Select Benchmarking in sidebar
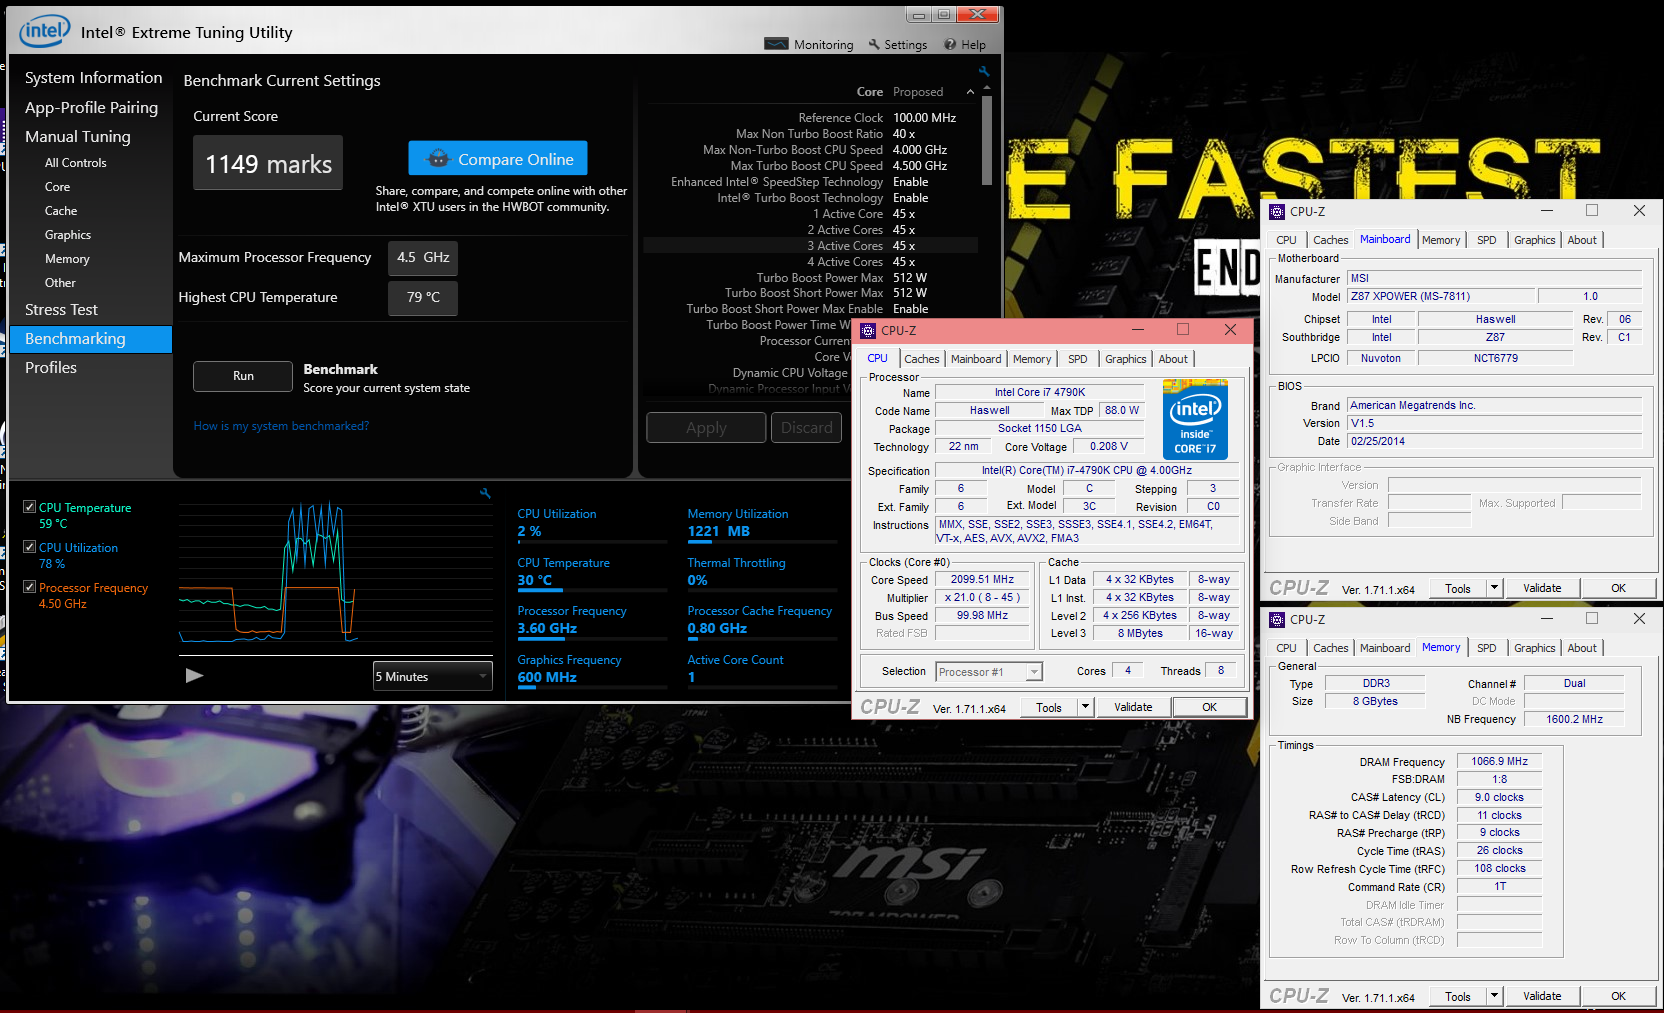 (91, 339)
